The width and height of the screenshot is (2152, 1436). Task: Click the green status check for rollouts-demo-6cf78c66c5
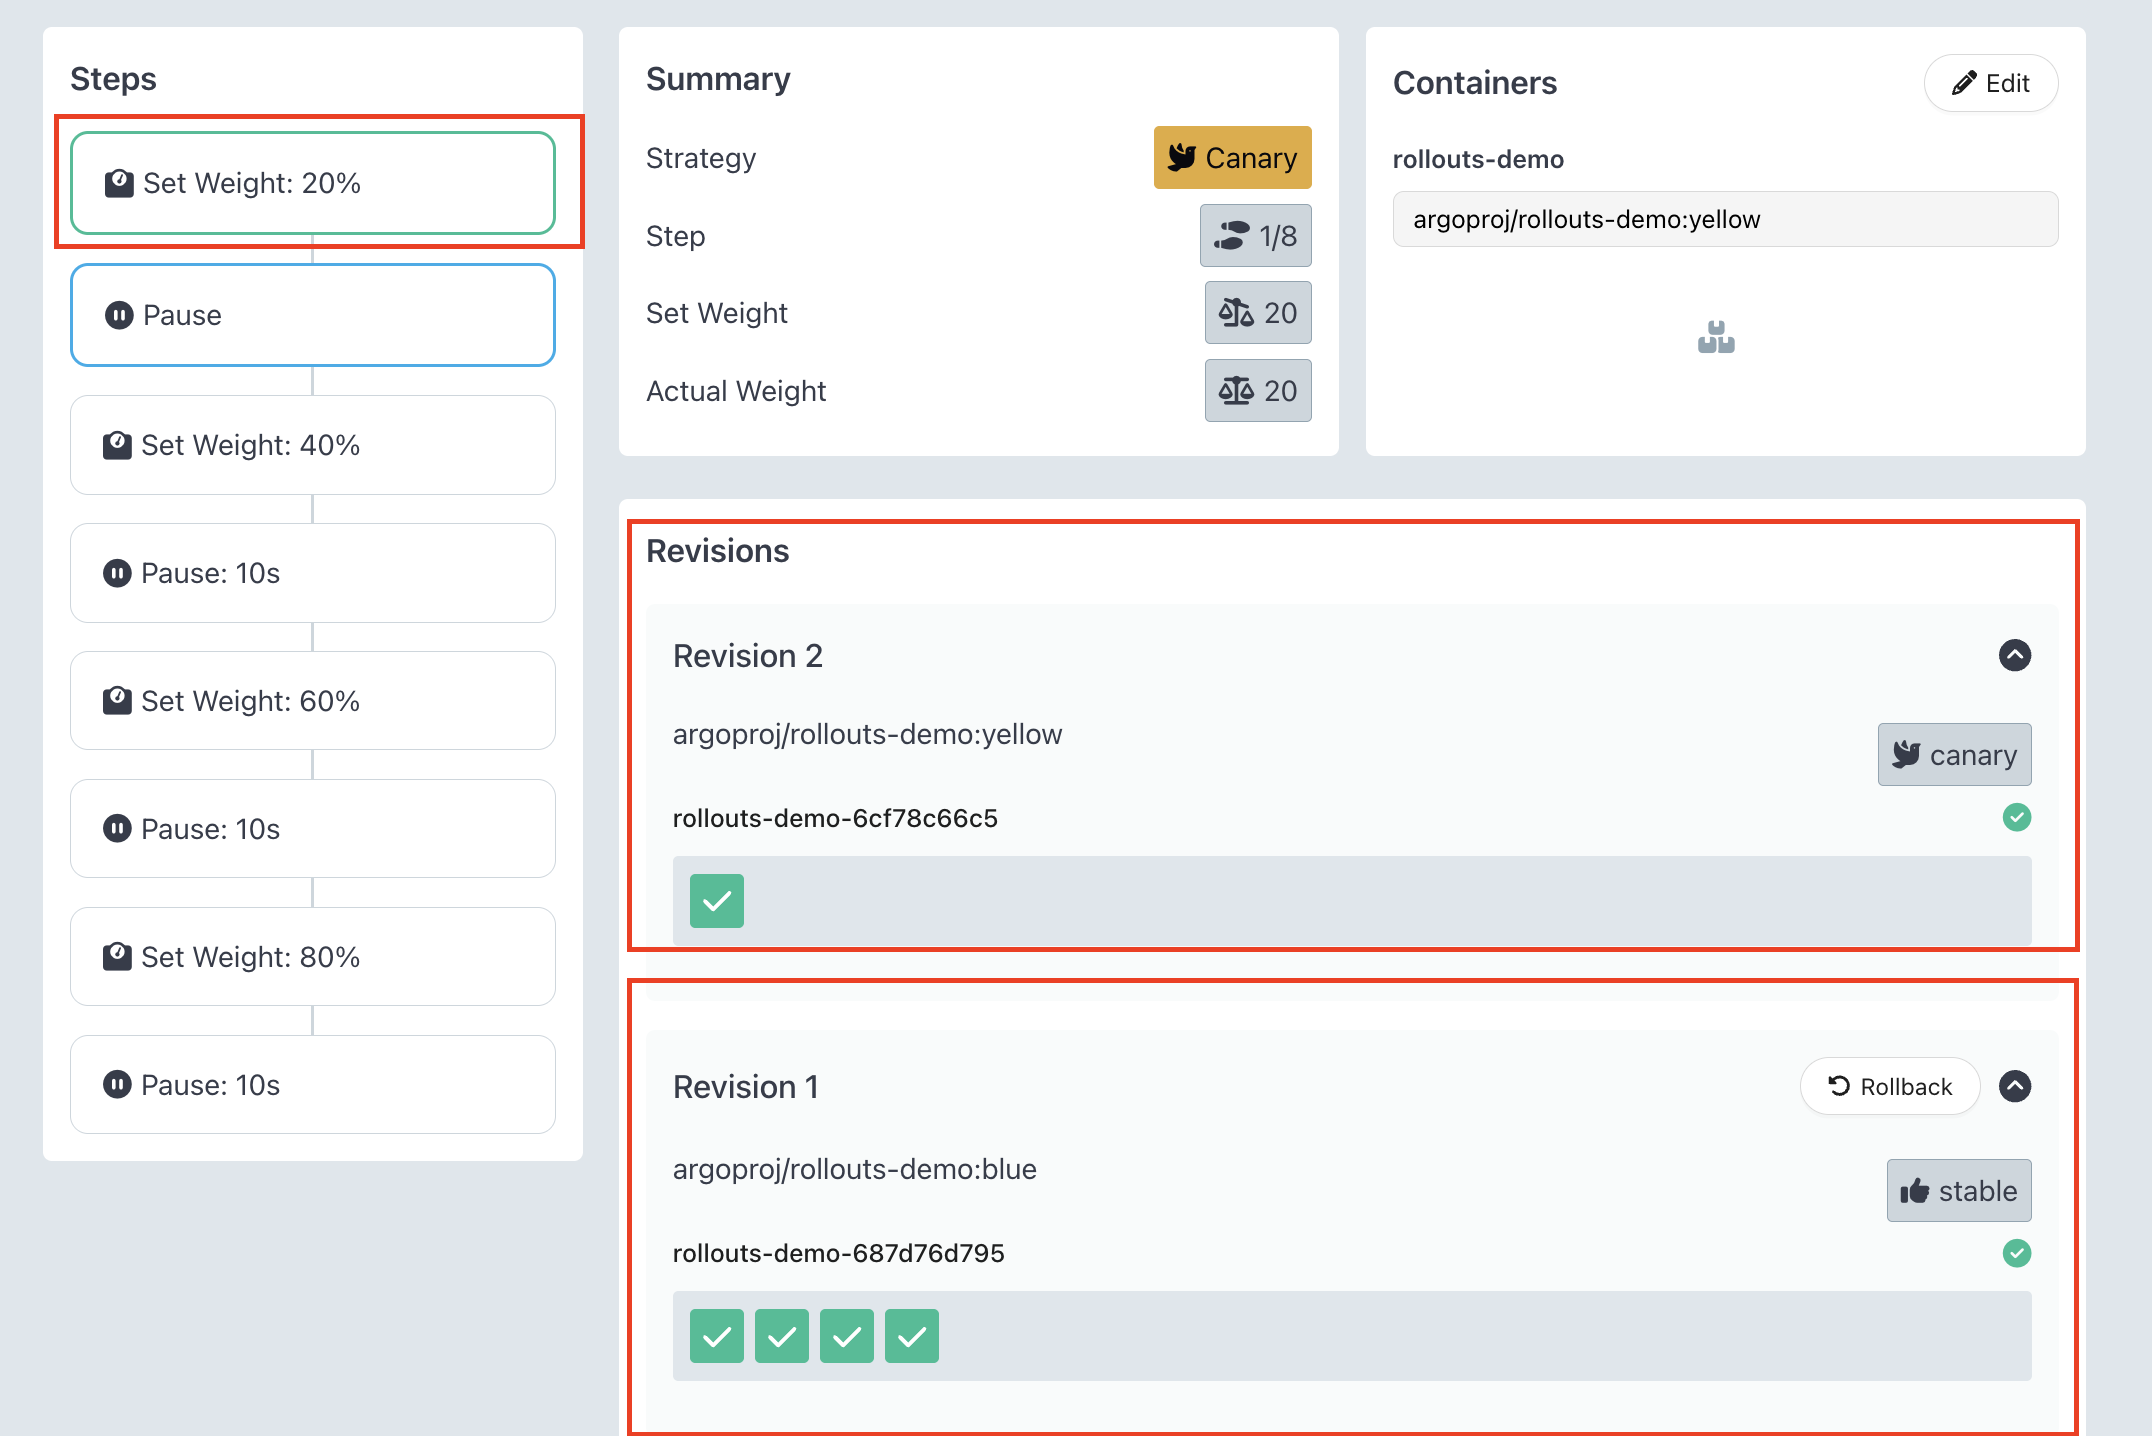2016,818
